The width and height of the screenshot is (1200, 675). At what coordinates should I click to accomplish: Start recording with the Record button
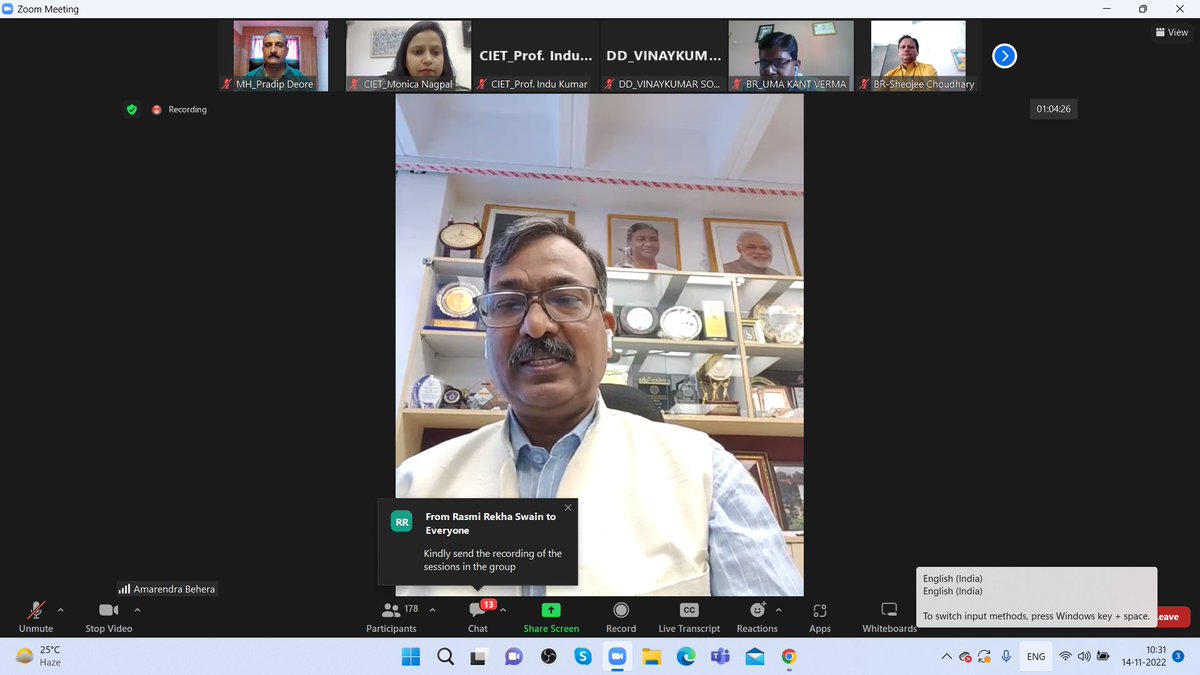[x=621, y=616]
